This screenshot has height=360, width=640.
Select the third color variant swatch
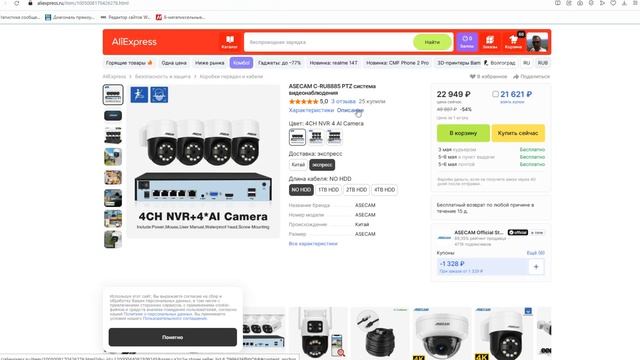tap(334, 137)
